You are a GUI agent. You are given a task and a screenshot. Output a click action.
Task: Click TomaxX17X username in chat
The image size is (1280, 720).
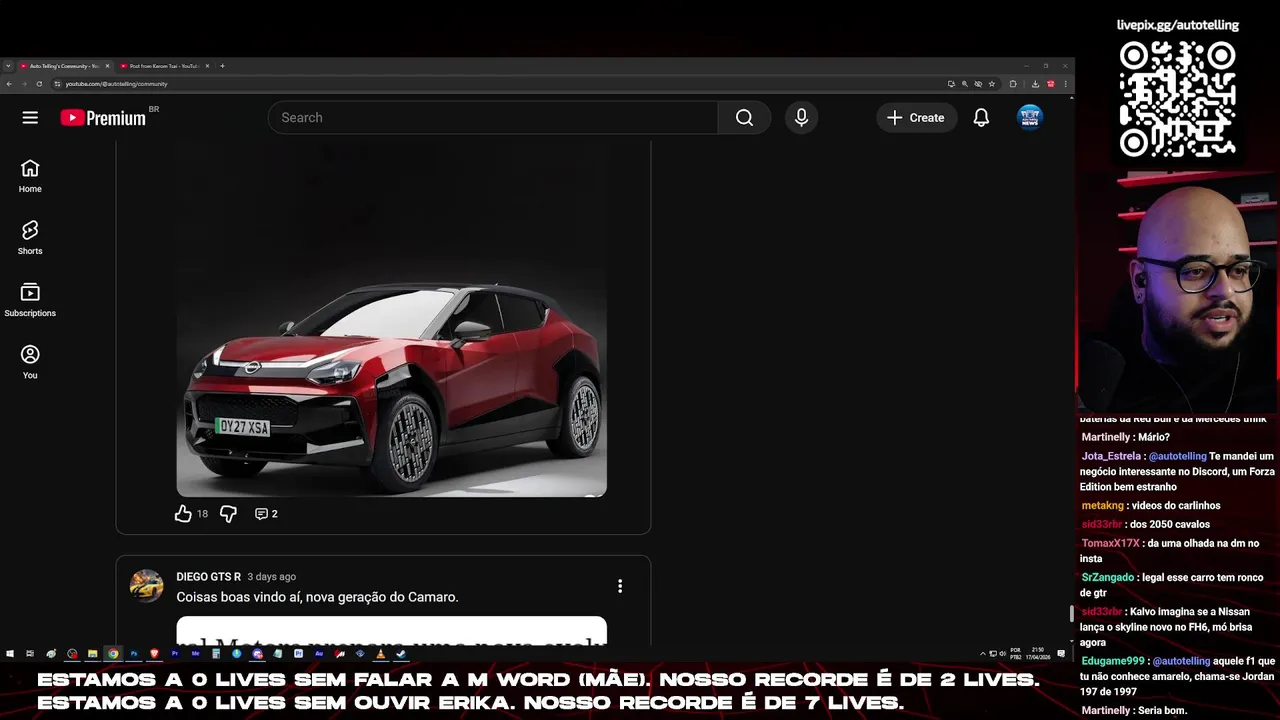coord(1110,543)
